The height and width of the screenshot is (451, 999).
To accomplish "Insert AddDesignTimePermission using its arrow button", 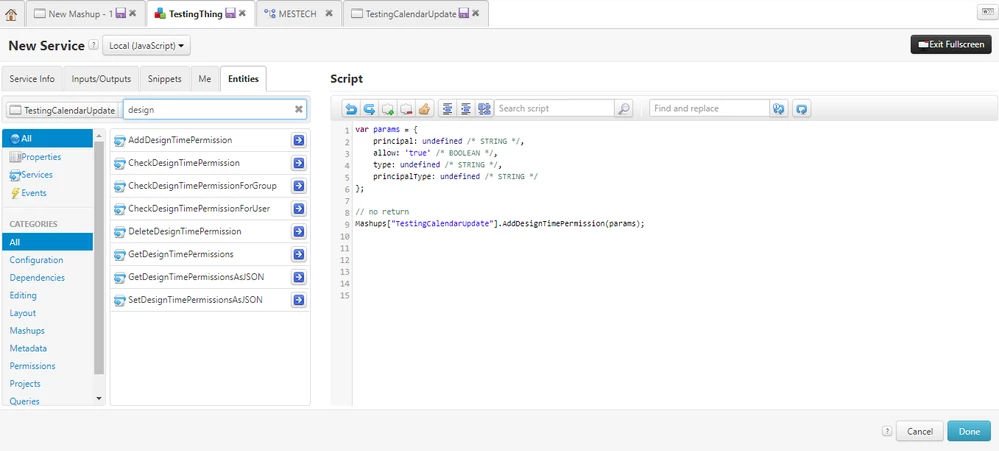I will (x=299, y=140).
